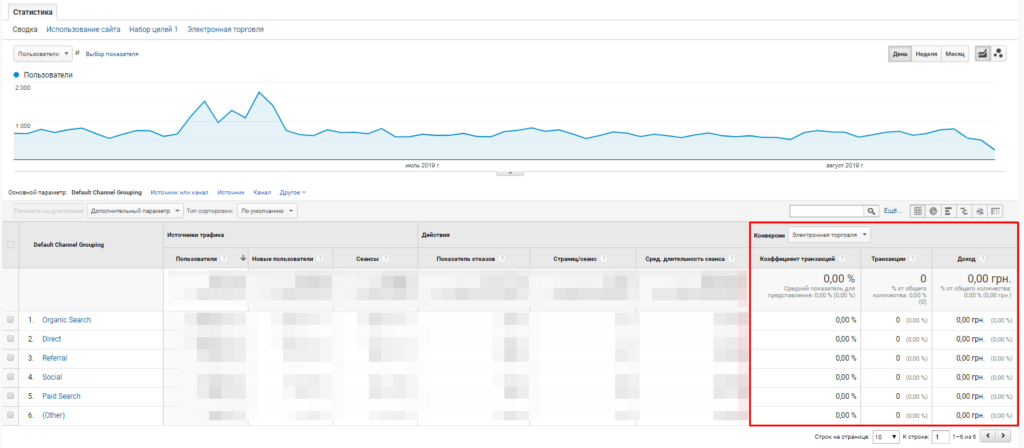Select the comparison view icon
The width and height of the screenshot is (1024, 448).
point(963,211)
